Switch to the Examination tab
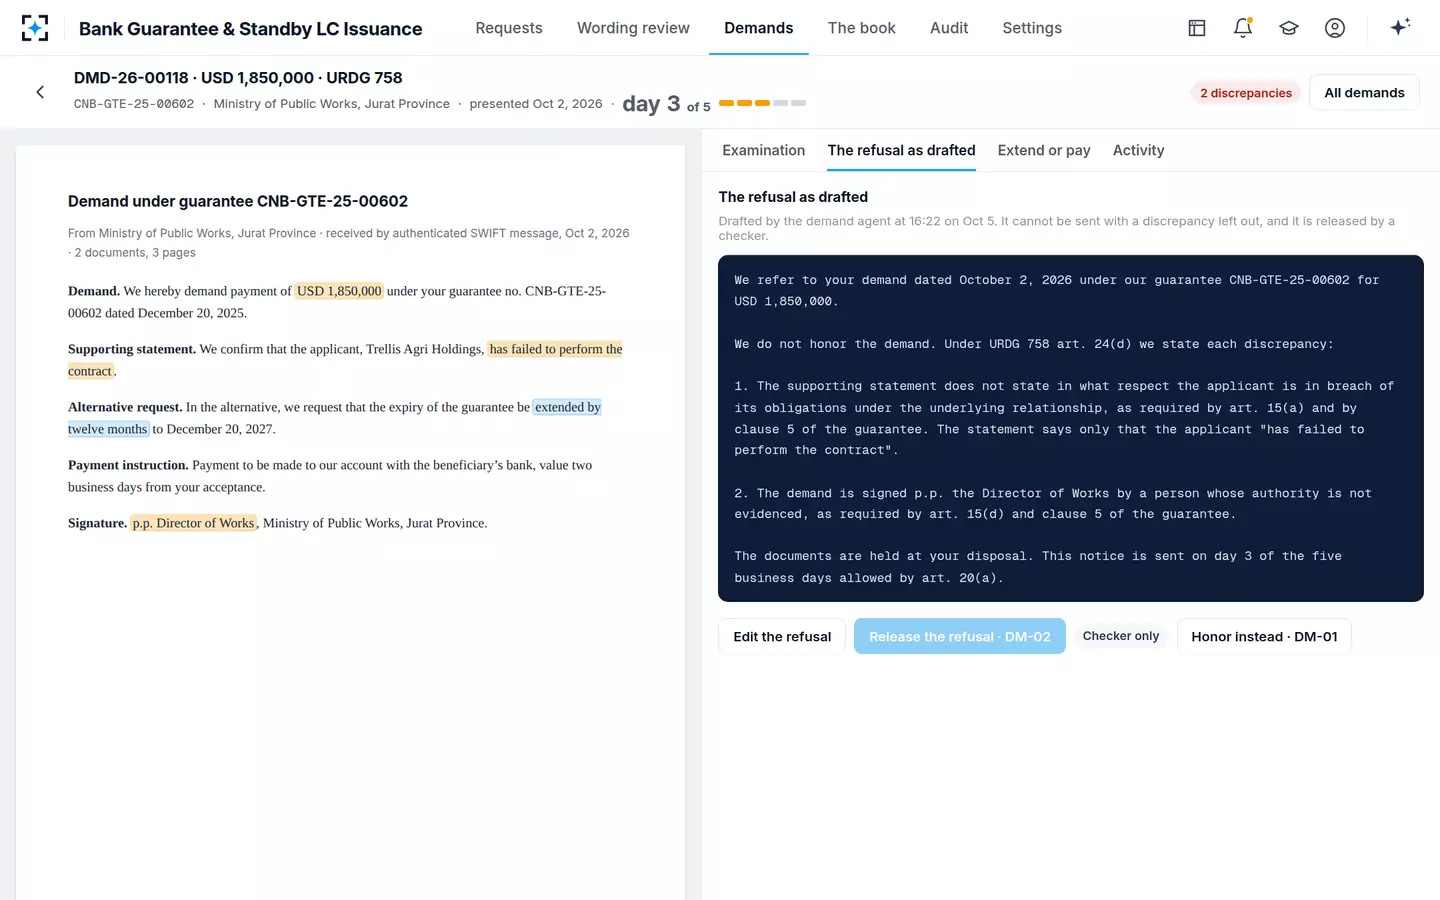This screenshot has width=1440, height=900. tap(764, 150)
